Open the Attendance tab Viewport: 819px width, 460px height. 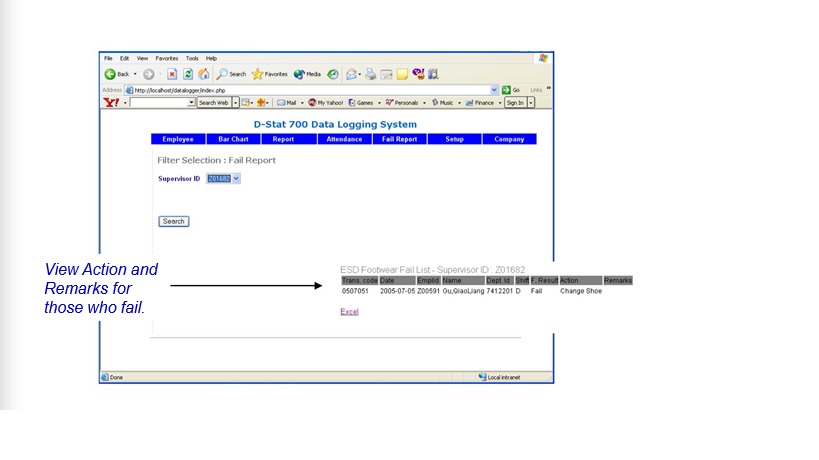344,139
